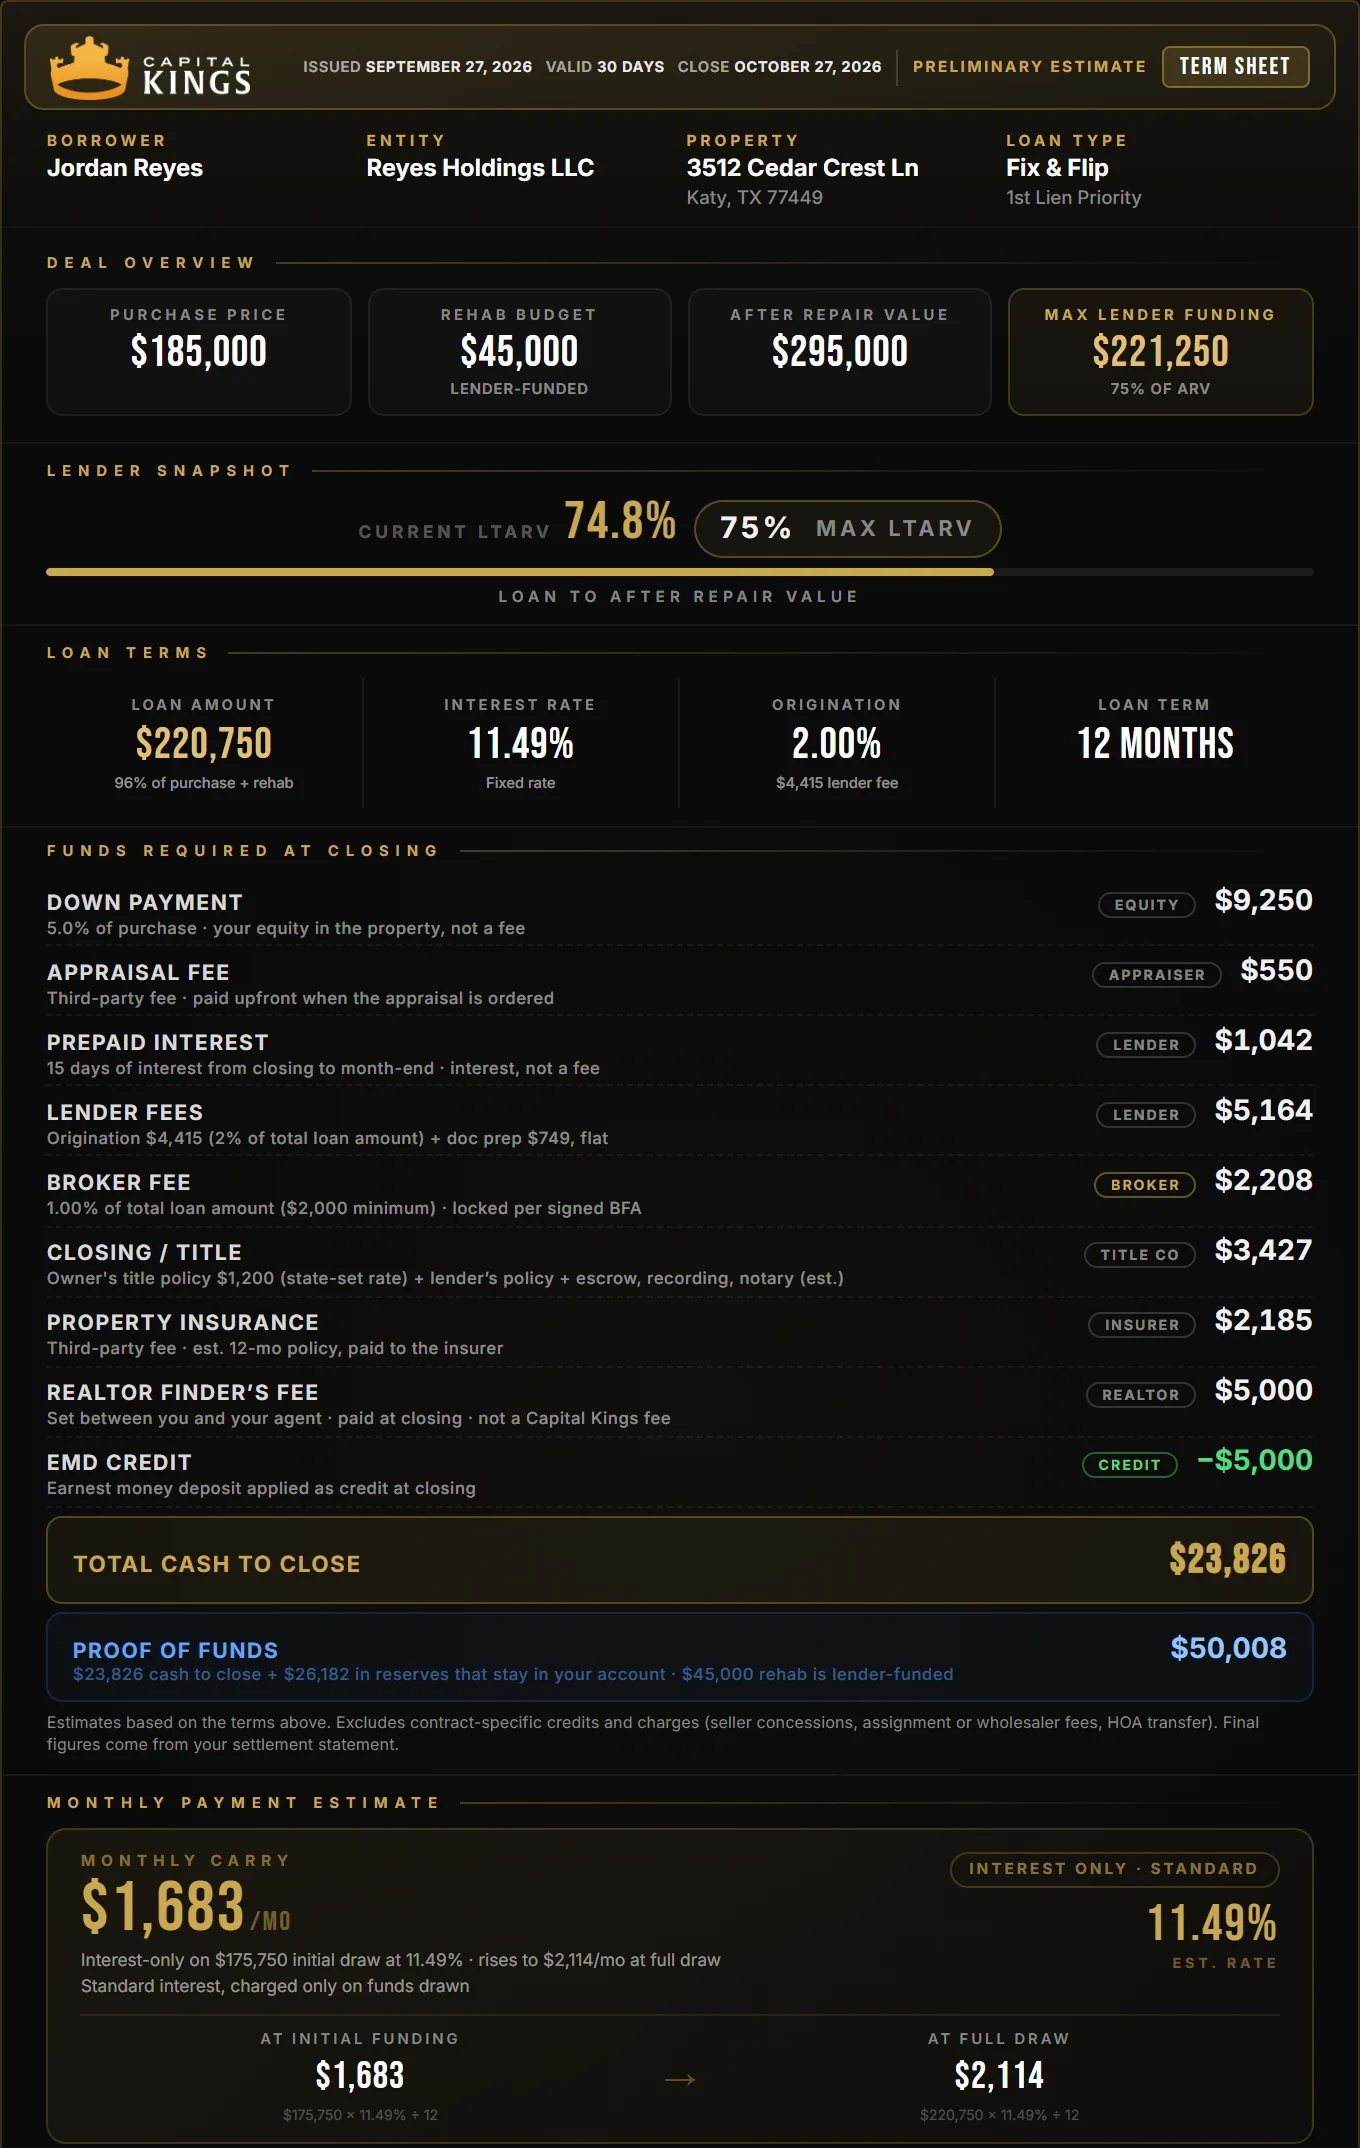Select the Purchase Price $185,000 card
Image resolution: width=1360 pixels, height=2148 pixels.
tap(199, 352)
